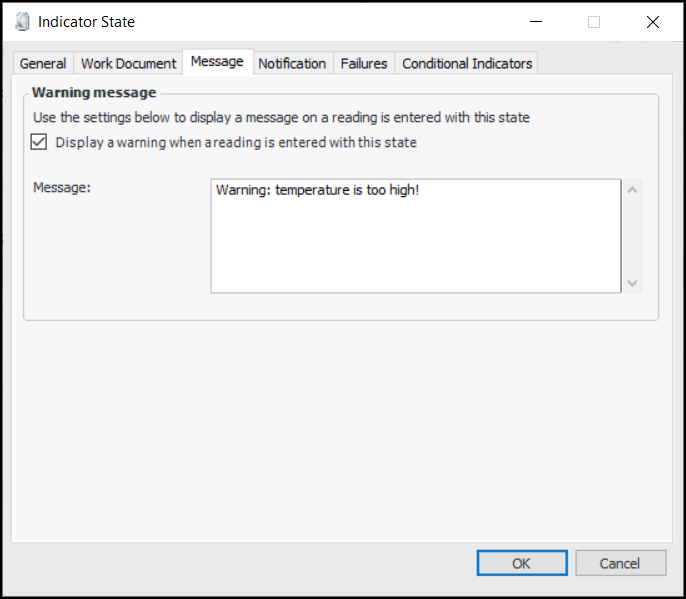This screenshot has width=686, height=599.
Task: Open the Failures tab
Action: [364, 63]
